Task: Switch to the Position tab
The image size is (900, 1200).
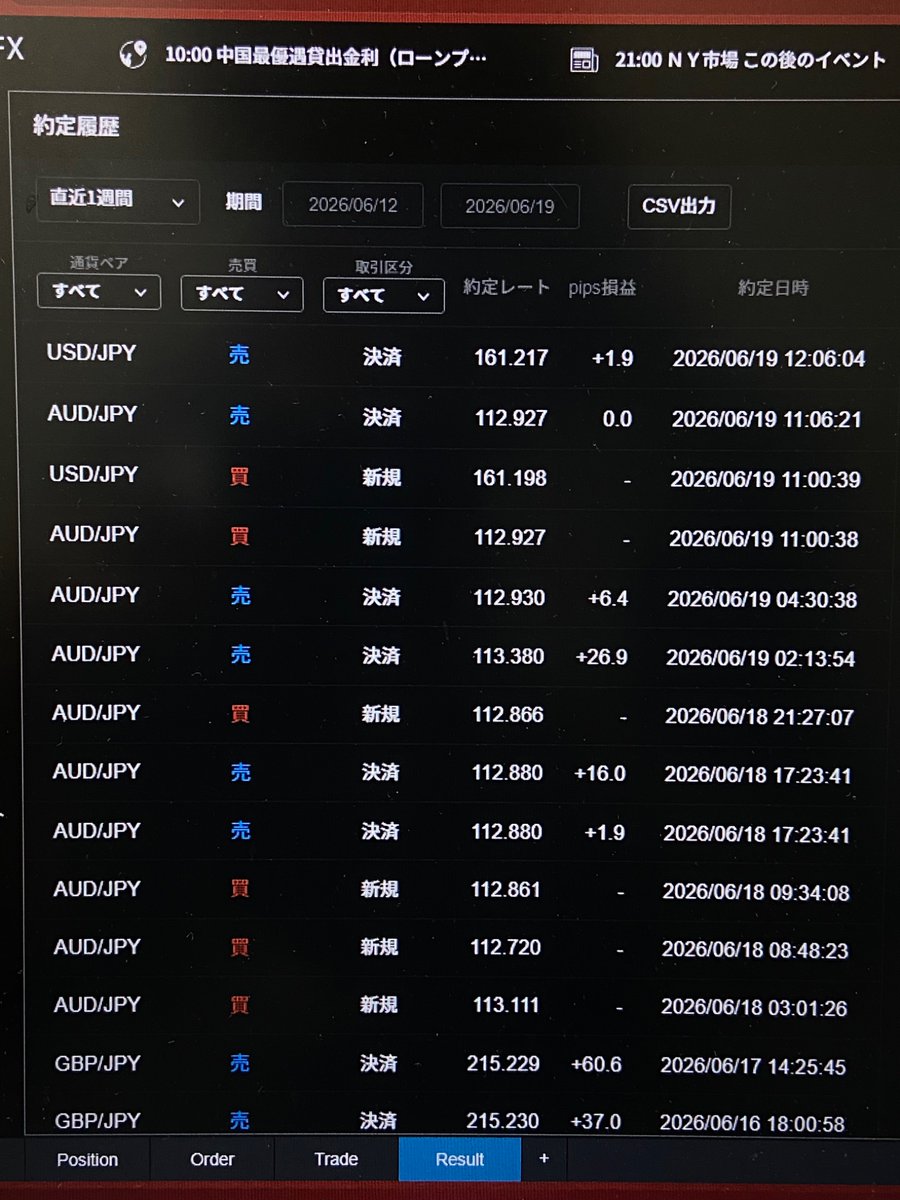Action: (87, 1160)
